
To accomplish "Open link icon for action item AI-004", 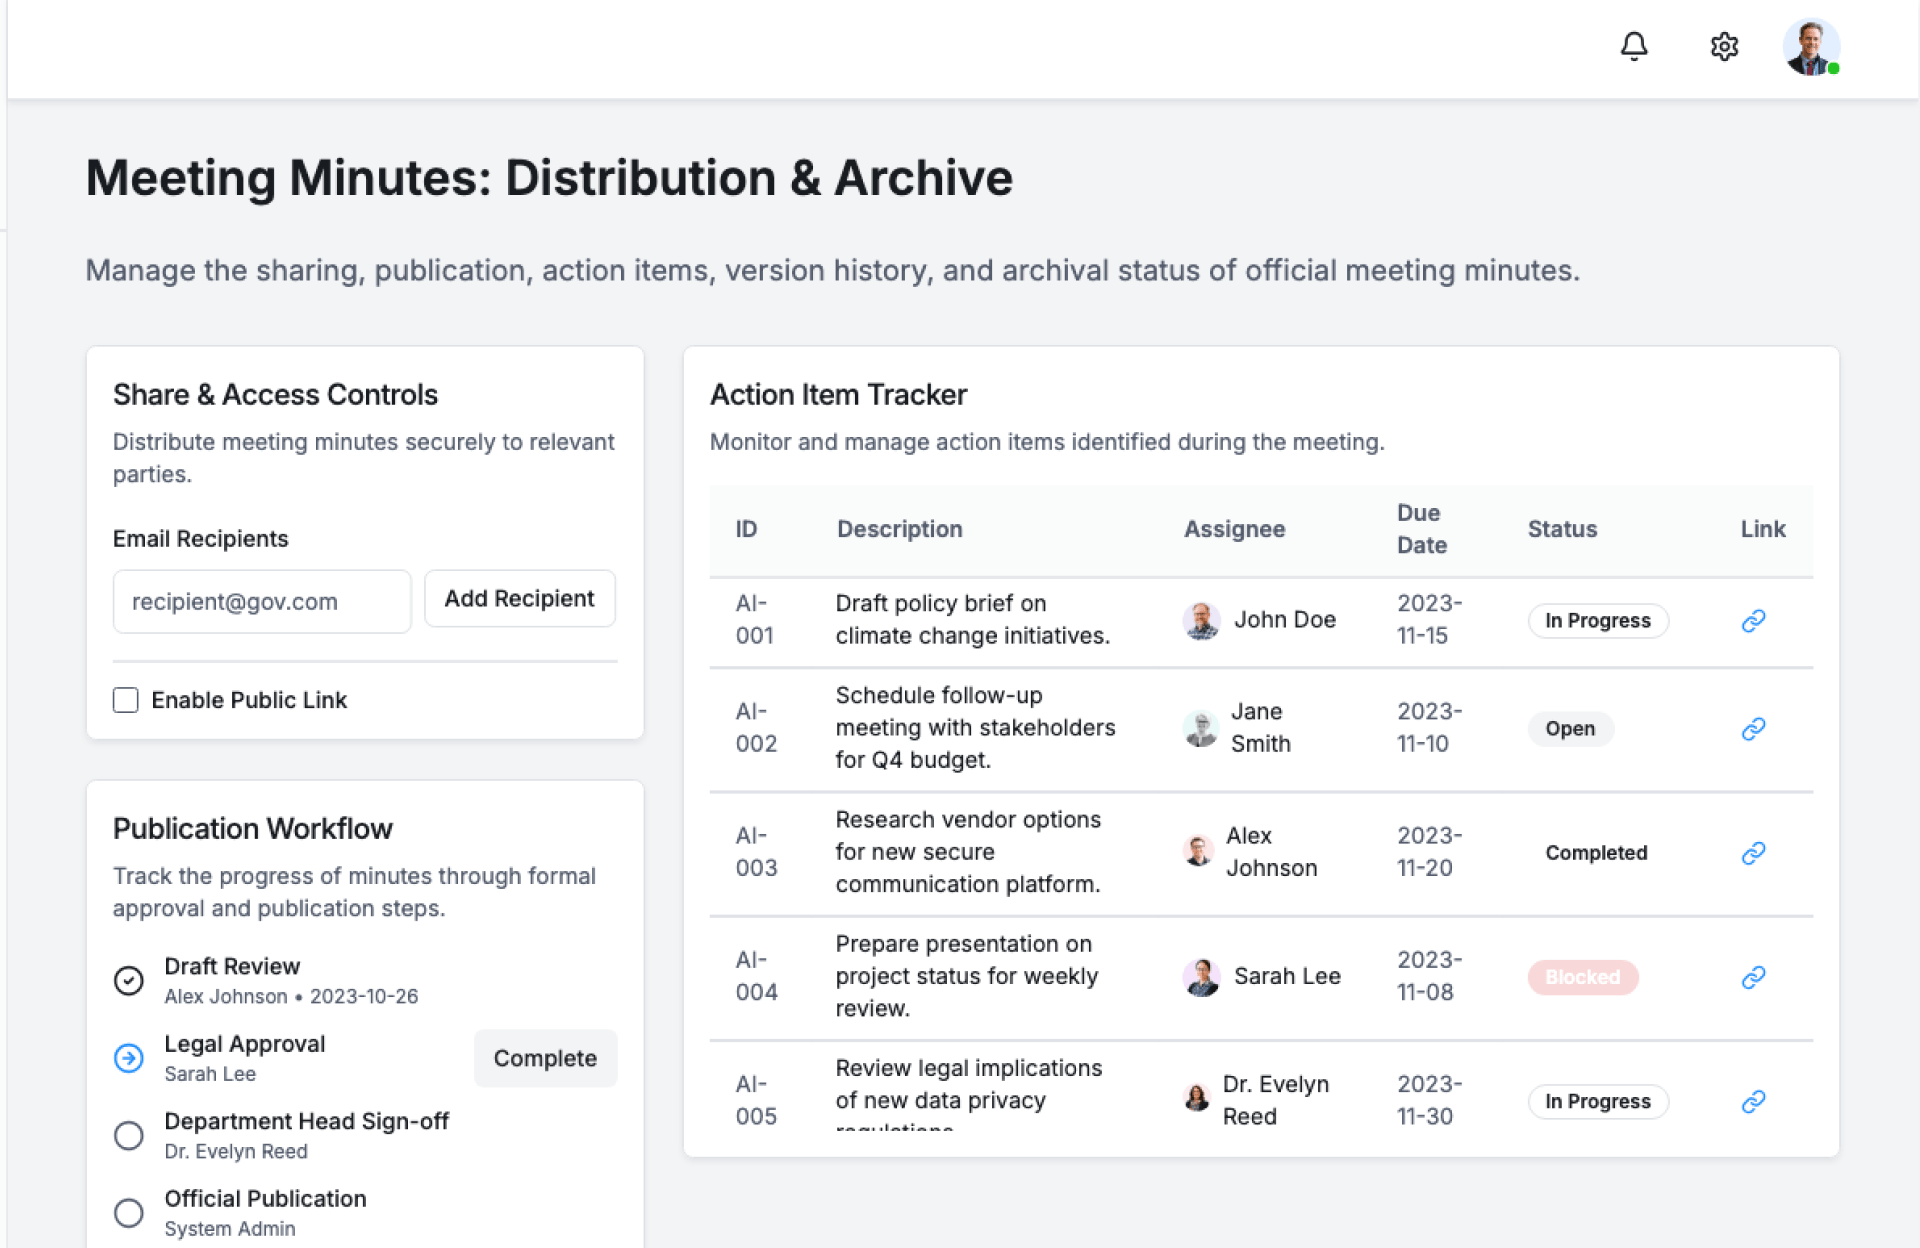I will coord(1753,977).
